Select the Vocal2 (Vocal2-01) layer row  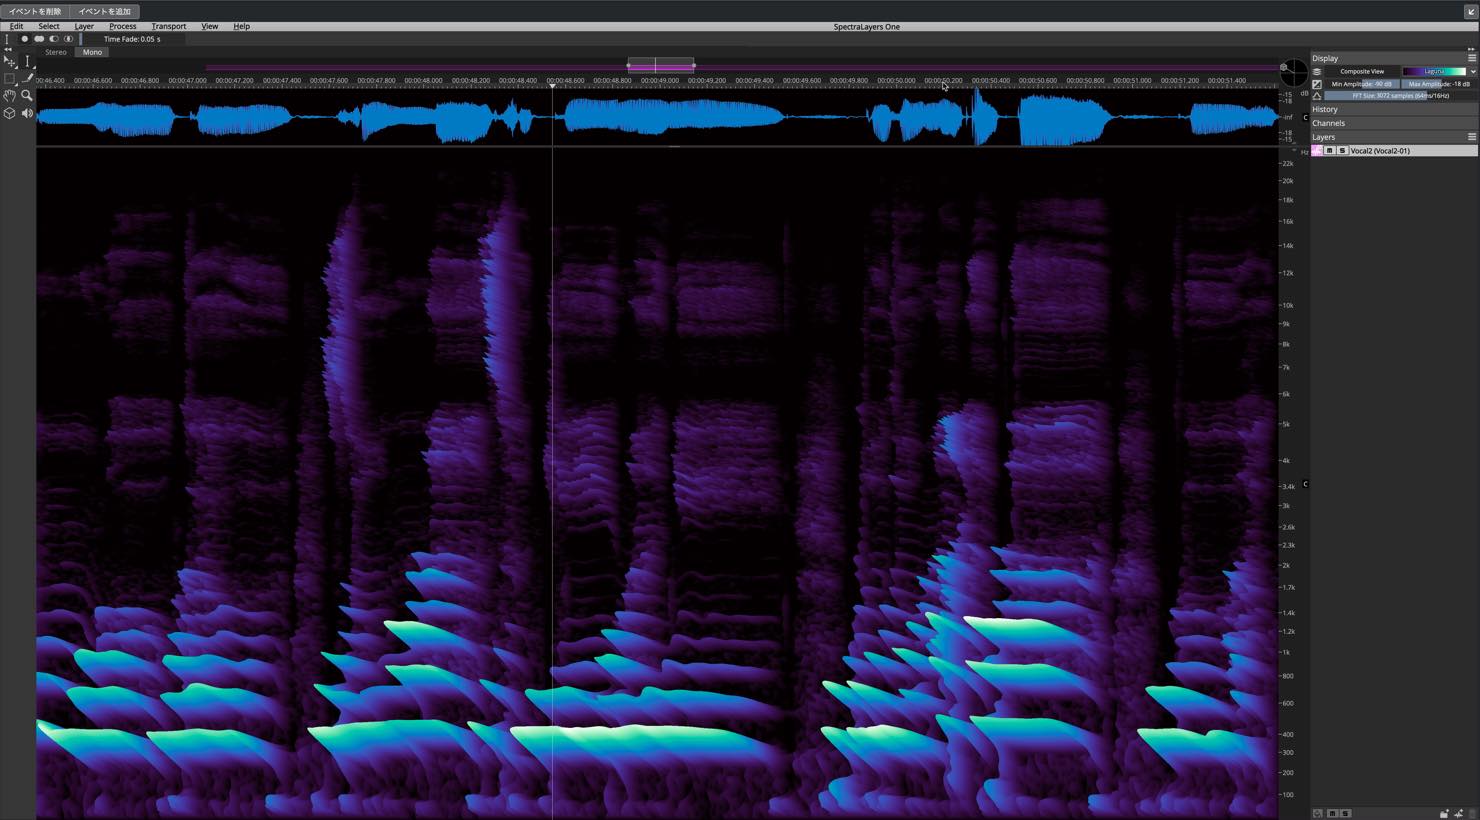(1394, 151)
